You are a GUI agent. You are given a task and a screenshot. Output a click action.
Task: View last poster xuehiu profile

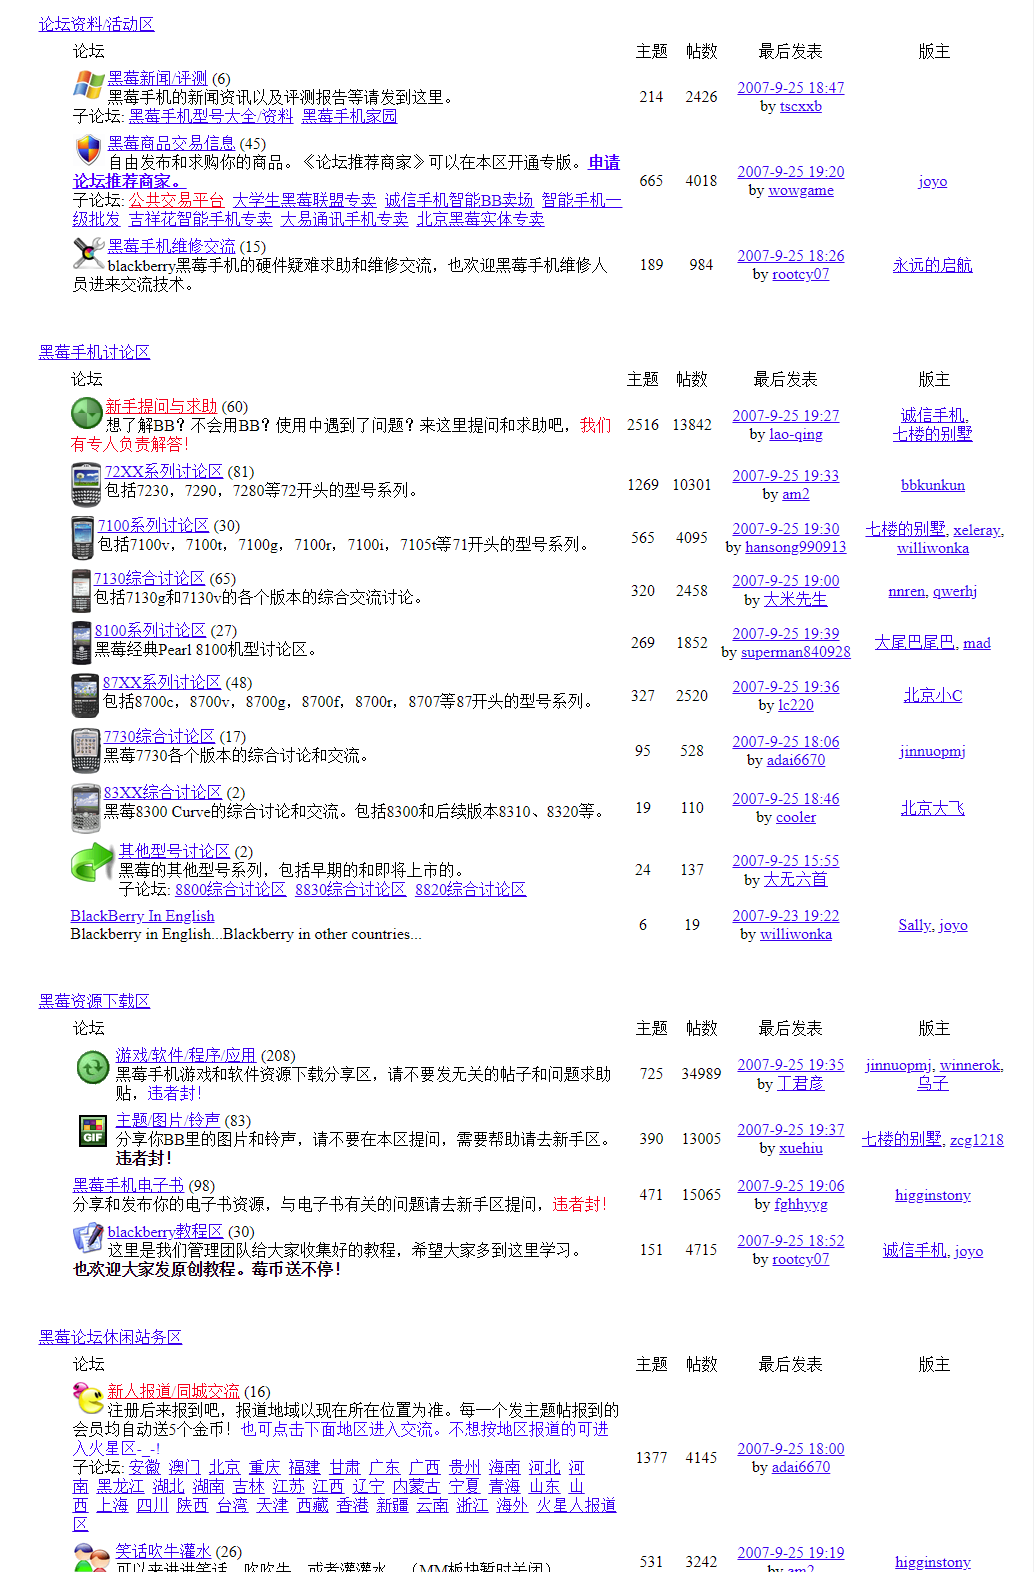[801, 1148]
